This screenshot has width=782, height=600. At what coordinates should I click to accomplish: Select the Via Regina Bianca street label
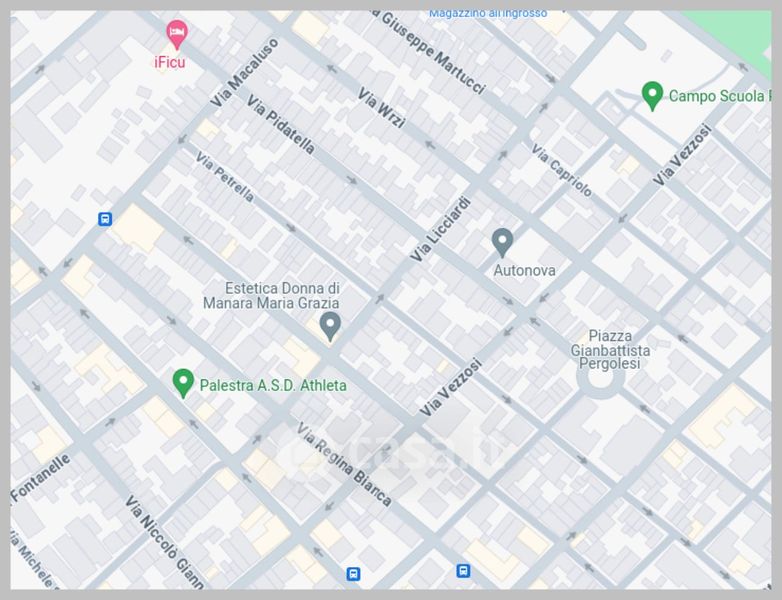pos(344,464)
